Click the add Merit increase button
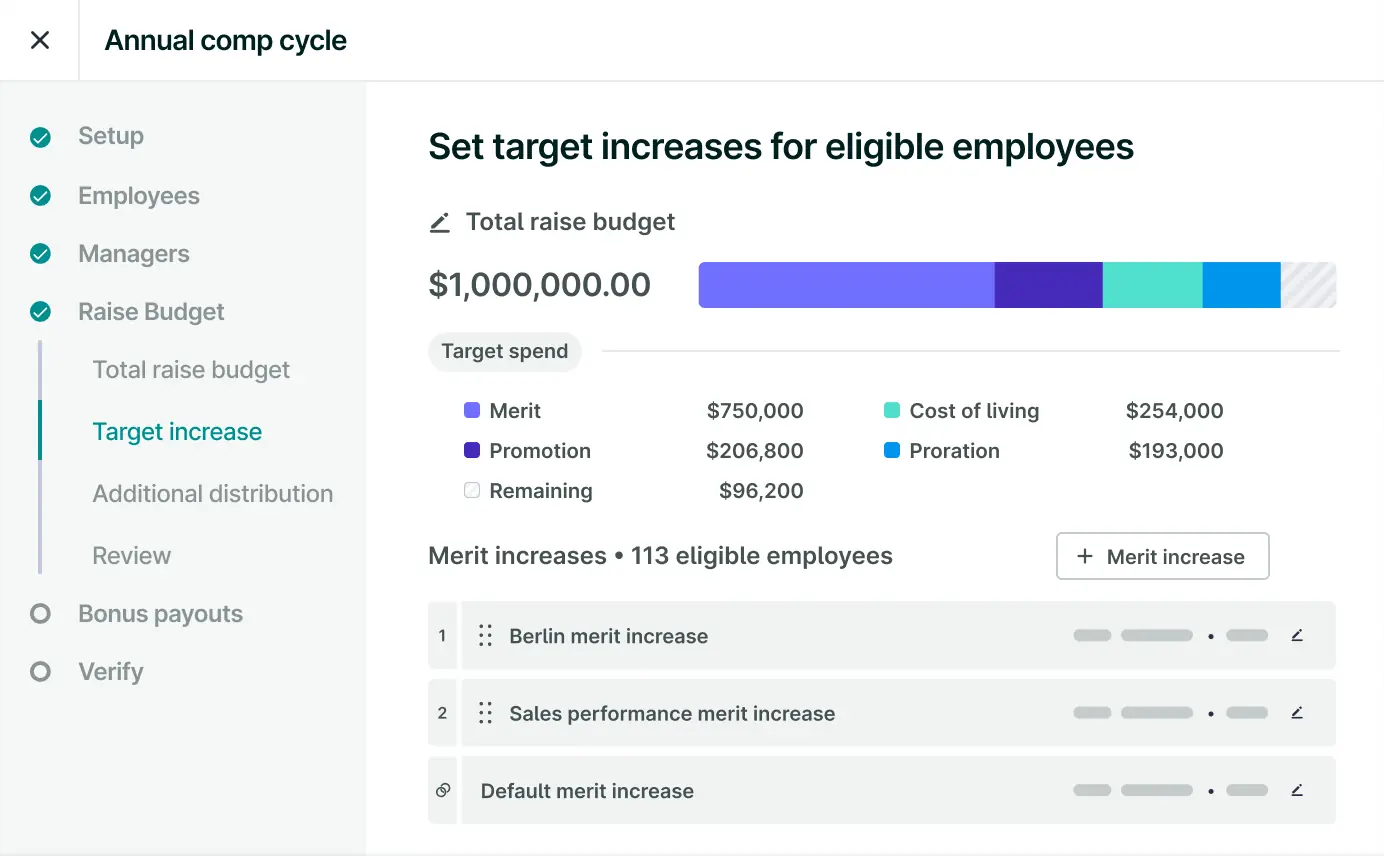This screenshot has width=1384, height=856. pyautogui.click(x=1162, y=556)
